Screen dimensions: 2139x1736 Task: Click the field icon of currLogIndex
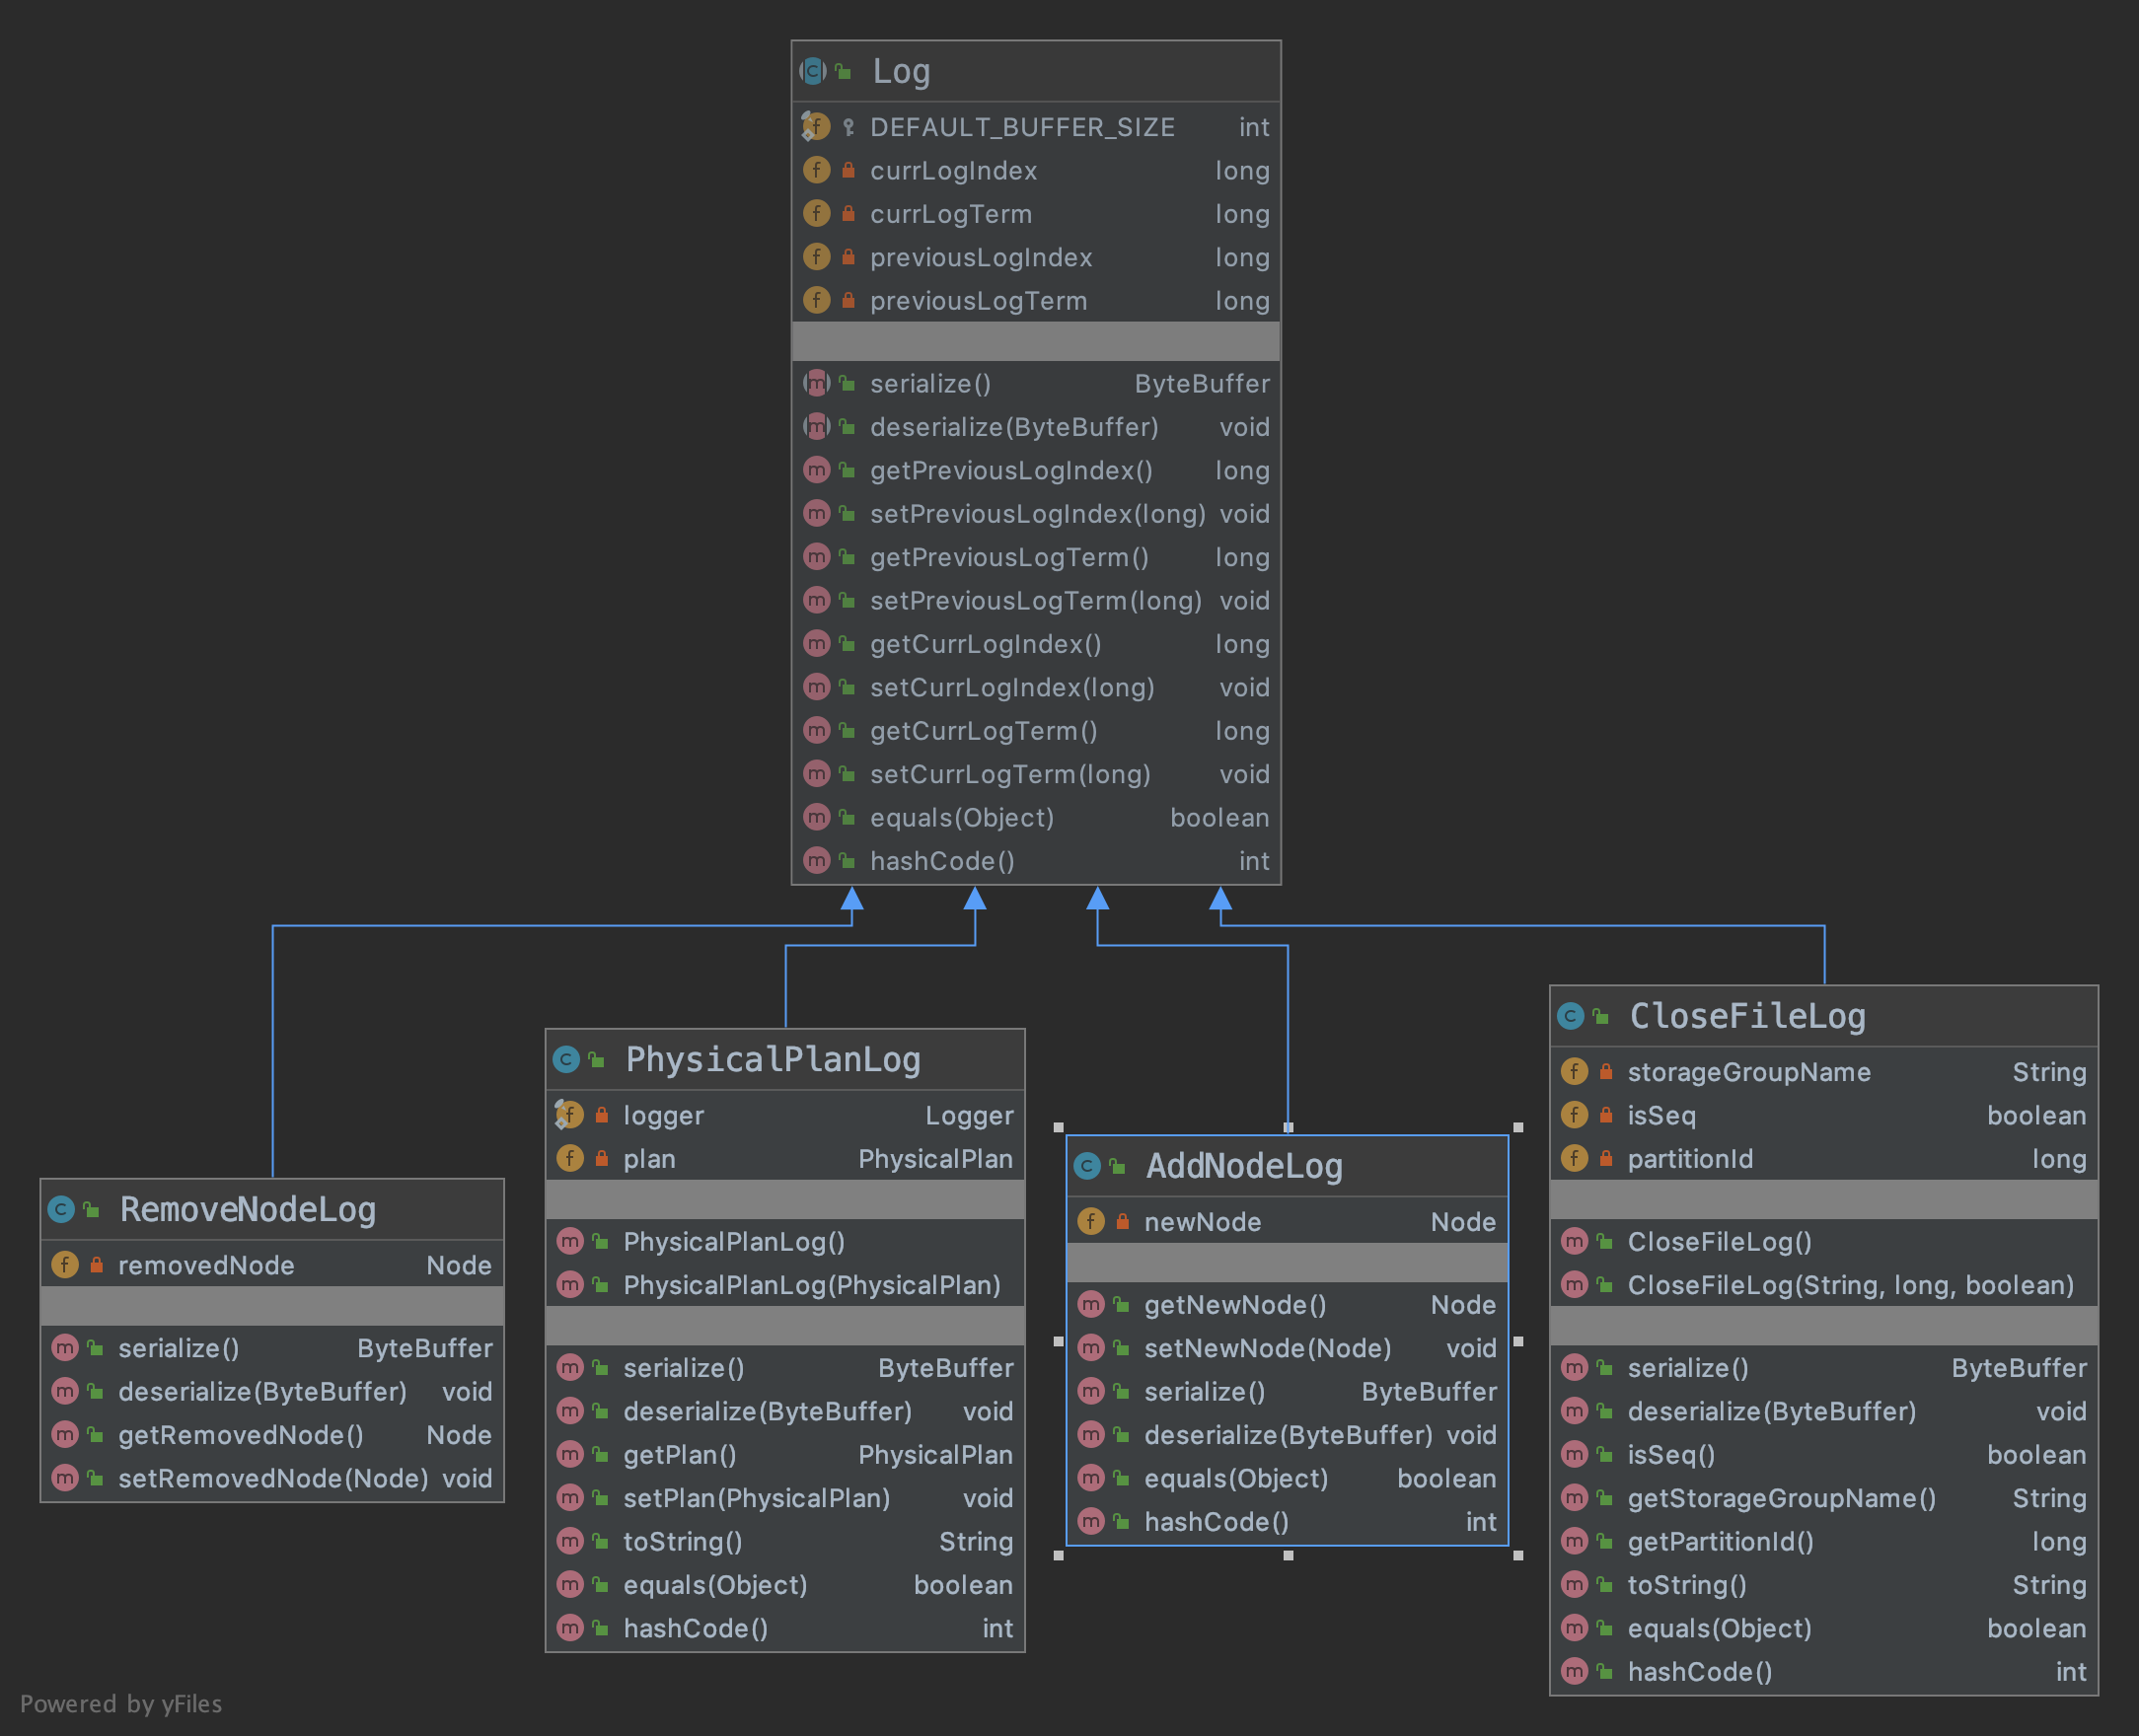click(816, 170)
